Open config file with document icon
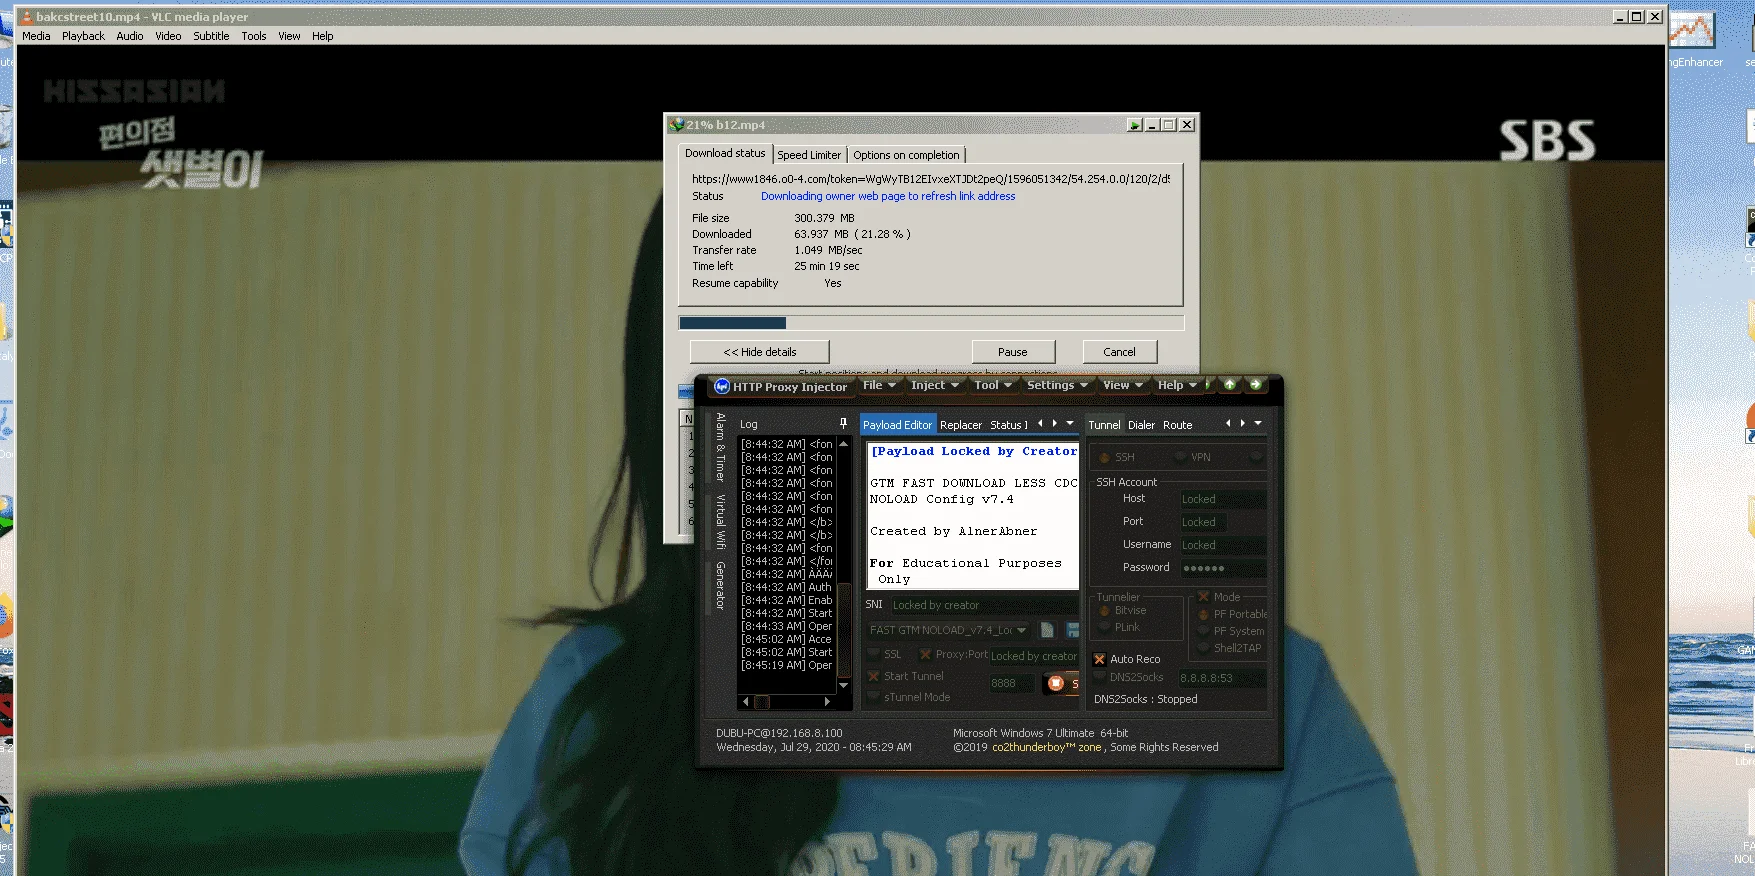Viewport: 1755px width, 876px height. click(1047, 630)
